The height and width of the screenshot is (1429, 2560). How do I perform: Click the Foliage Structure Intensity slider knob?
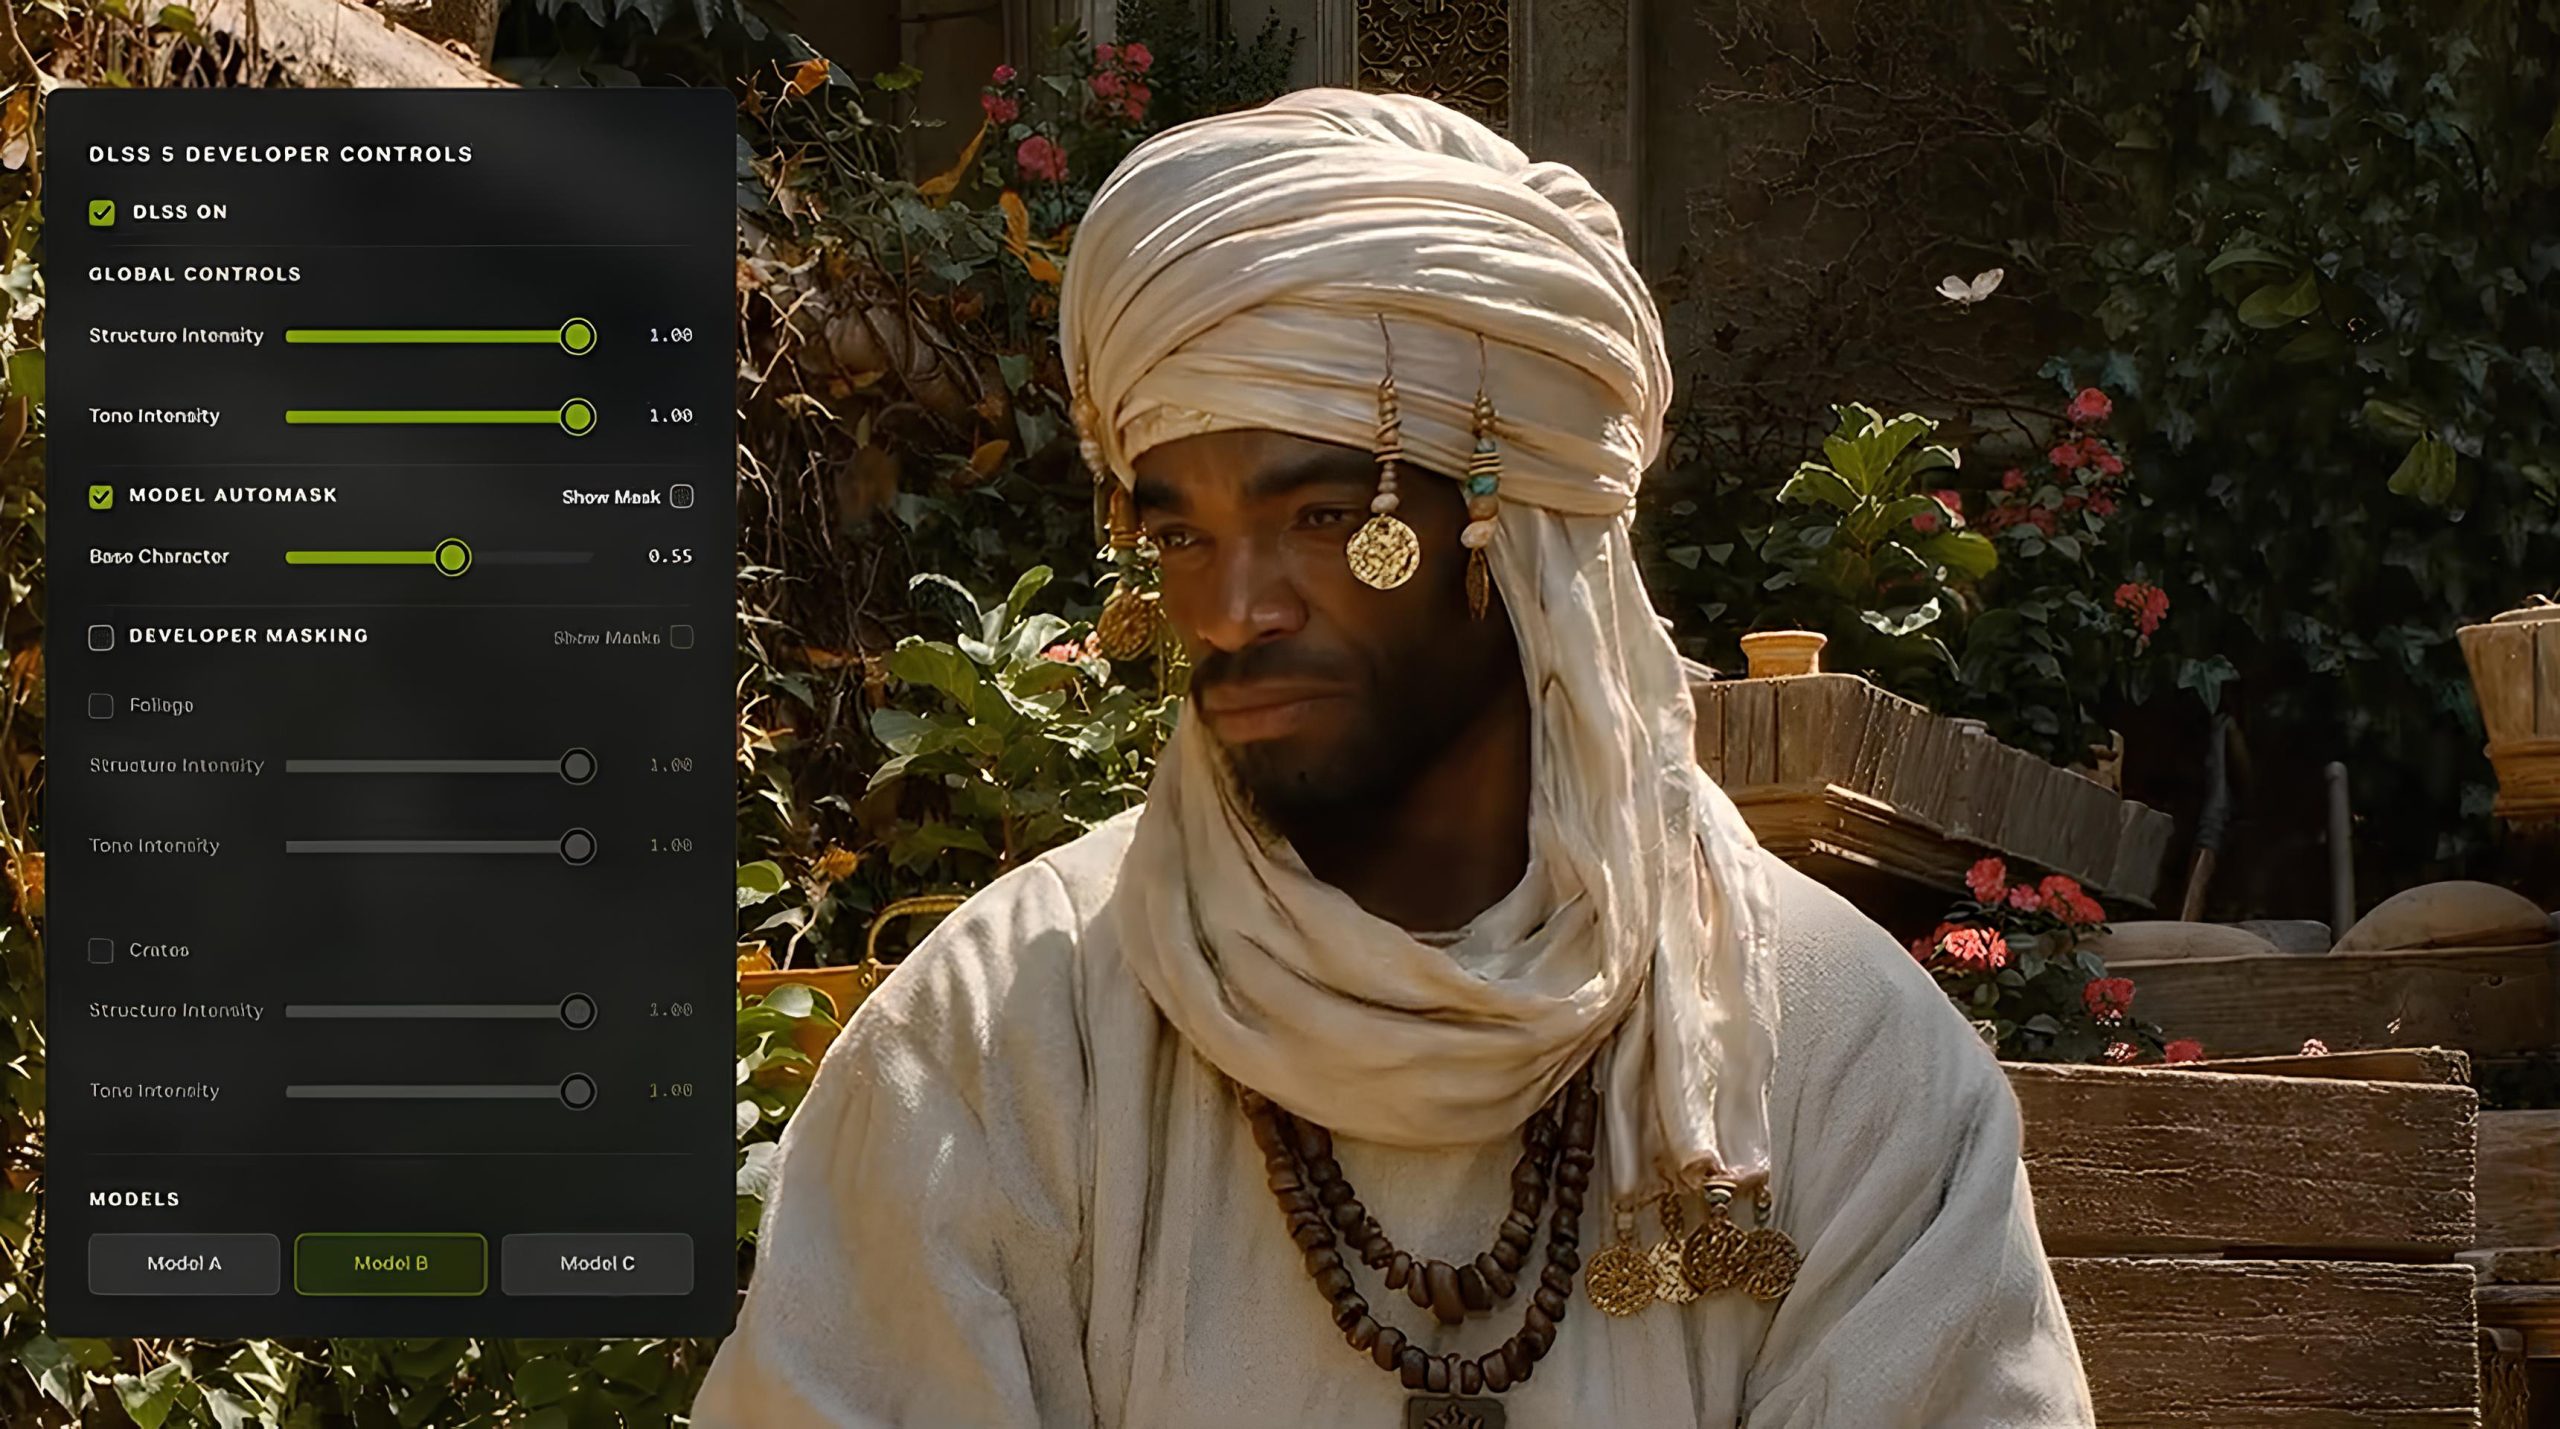point(577,766)
